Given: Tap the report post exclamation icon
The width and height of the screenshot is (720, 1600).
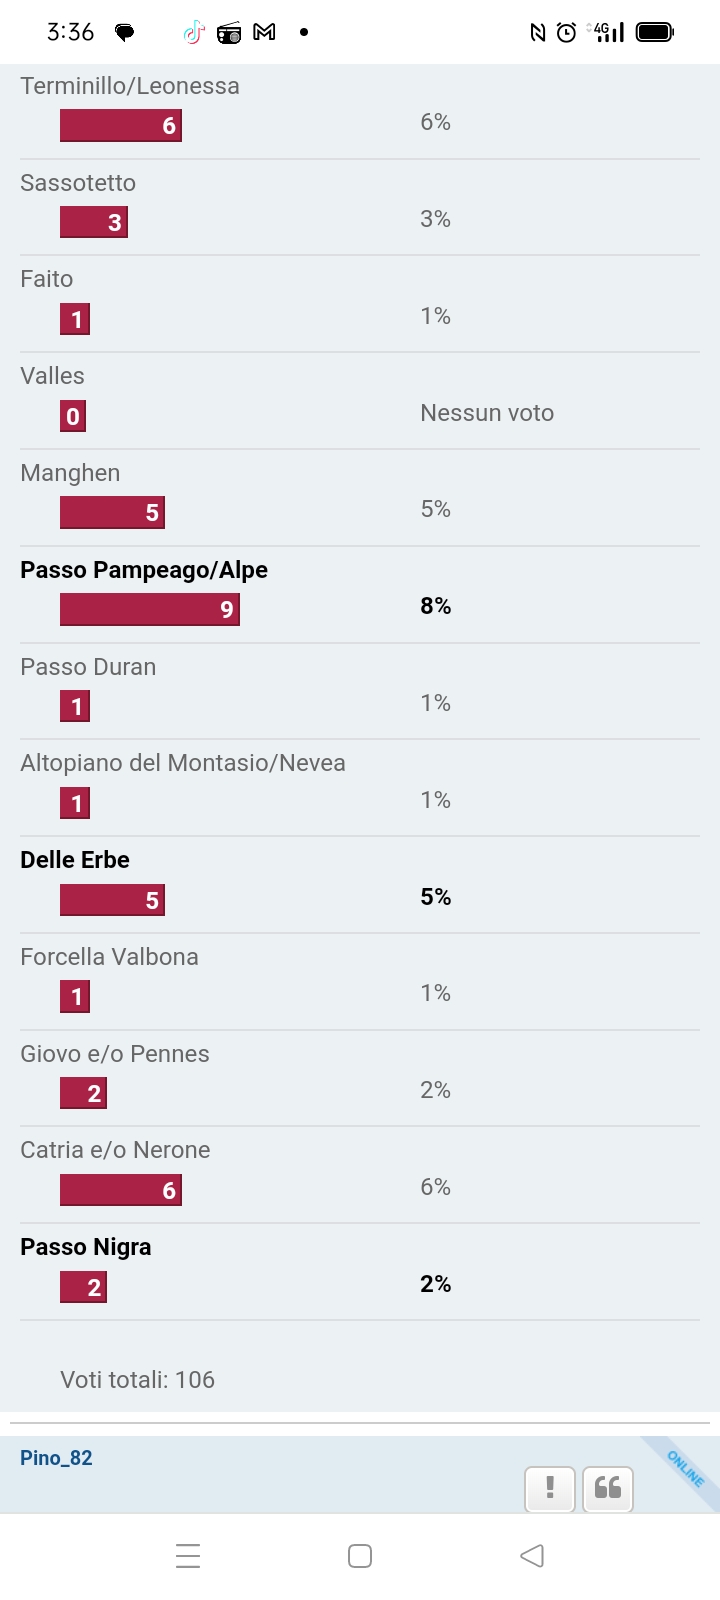Looking at the screenshot, I should coord(550,1488).
